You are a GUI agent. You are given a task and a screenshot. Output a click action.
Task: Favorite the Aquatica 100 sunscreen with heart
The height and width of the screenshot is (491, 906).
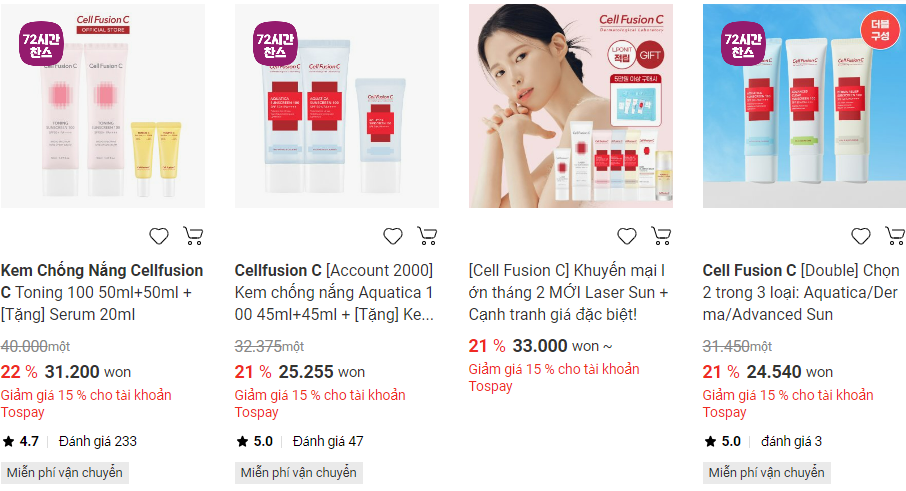393,236
